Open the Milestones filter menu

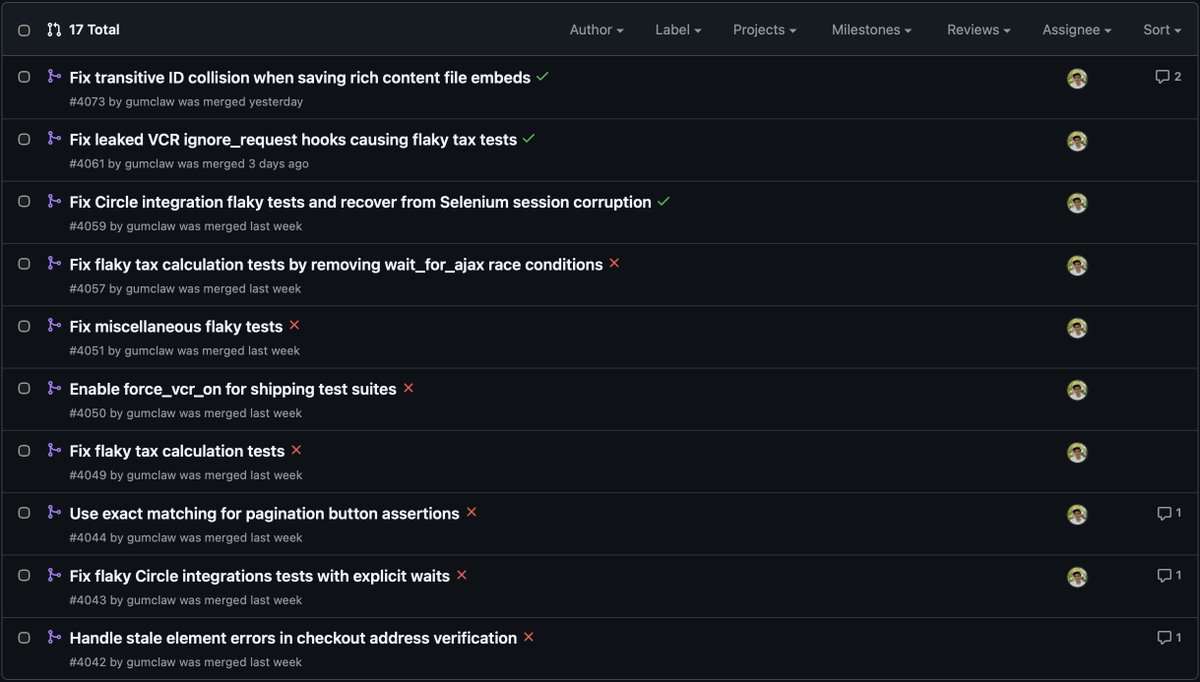click(871, 29)
